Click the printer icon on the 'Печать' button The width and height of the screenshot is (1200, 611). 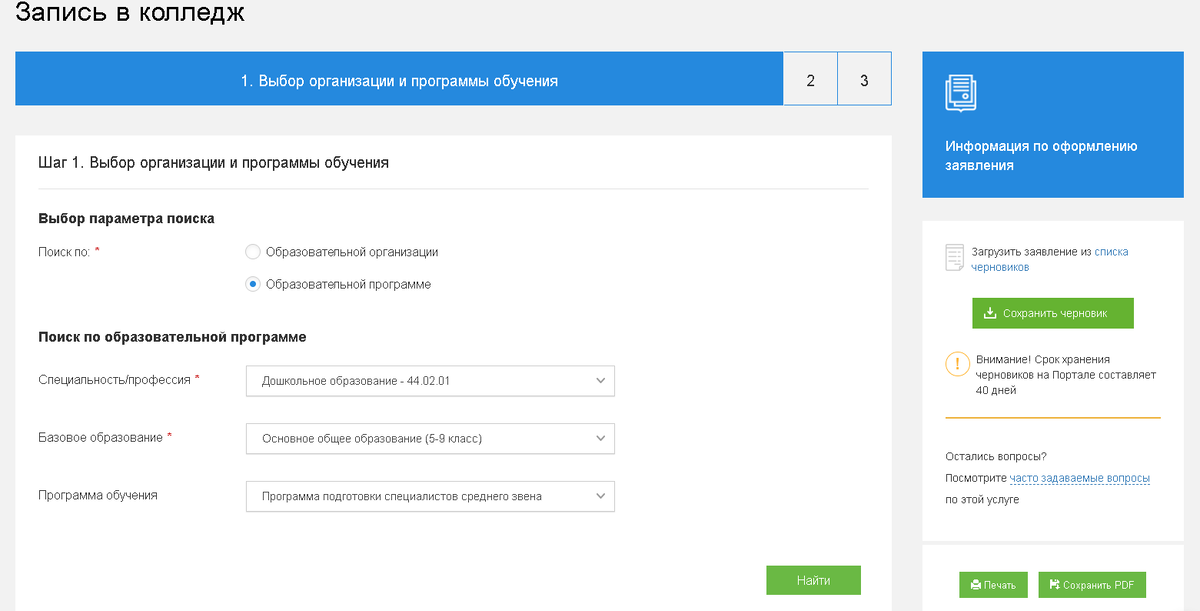point(976,585)
